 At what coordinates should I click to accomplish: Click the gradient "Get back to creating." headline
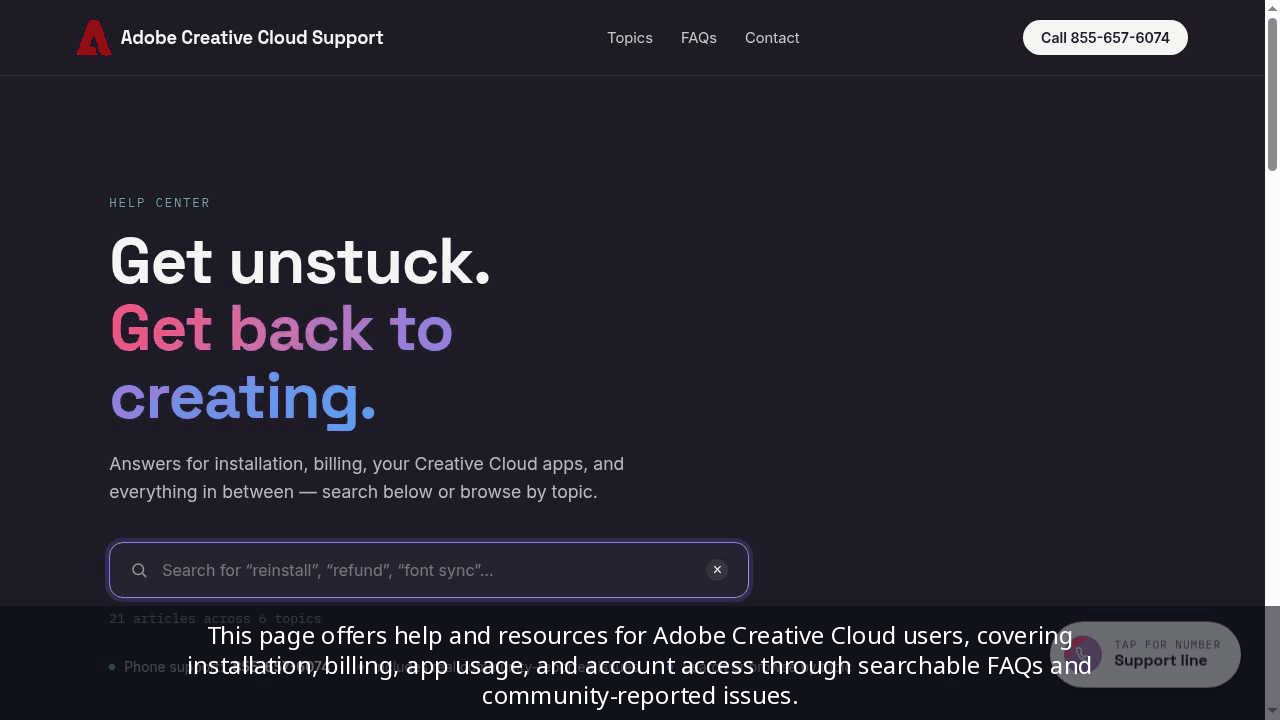[281, 363]
